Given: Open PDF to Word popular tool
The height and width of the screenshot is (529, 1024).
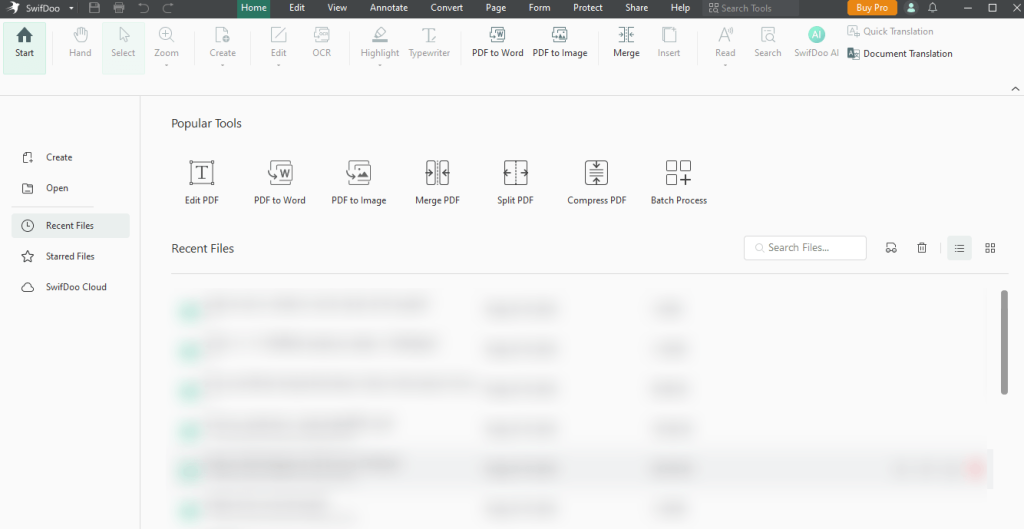Looking at the screenshot, I should (x=280, y=183).
